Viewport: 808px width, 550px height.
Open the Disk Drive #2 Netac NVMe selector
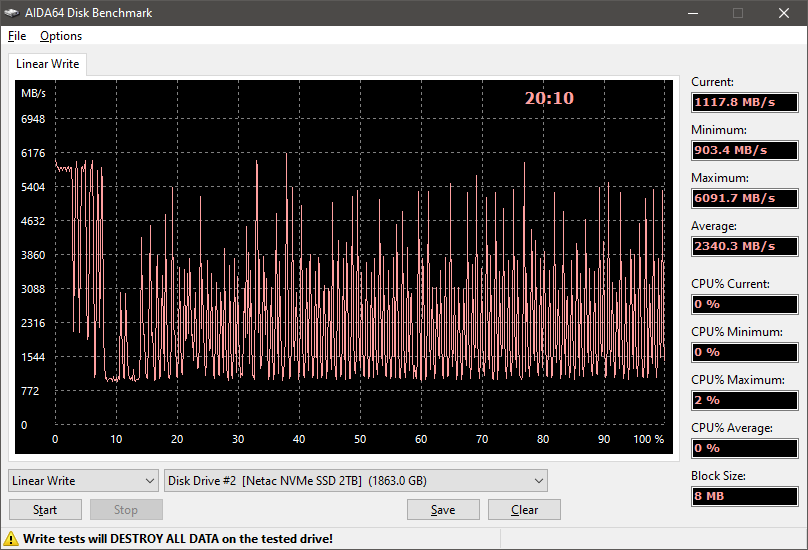pos(356,481)
